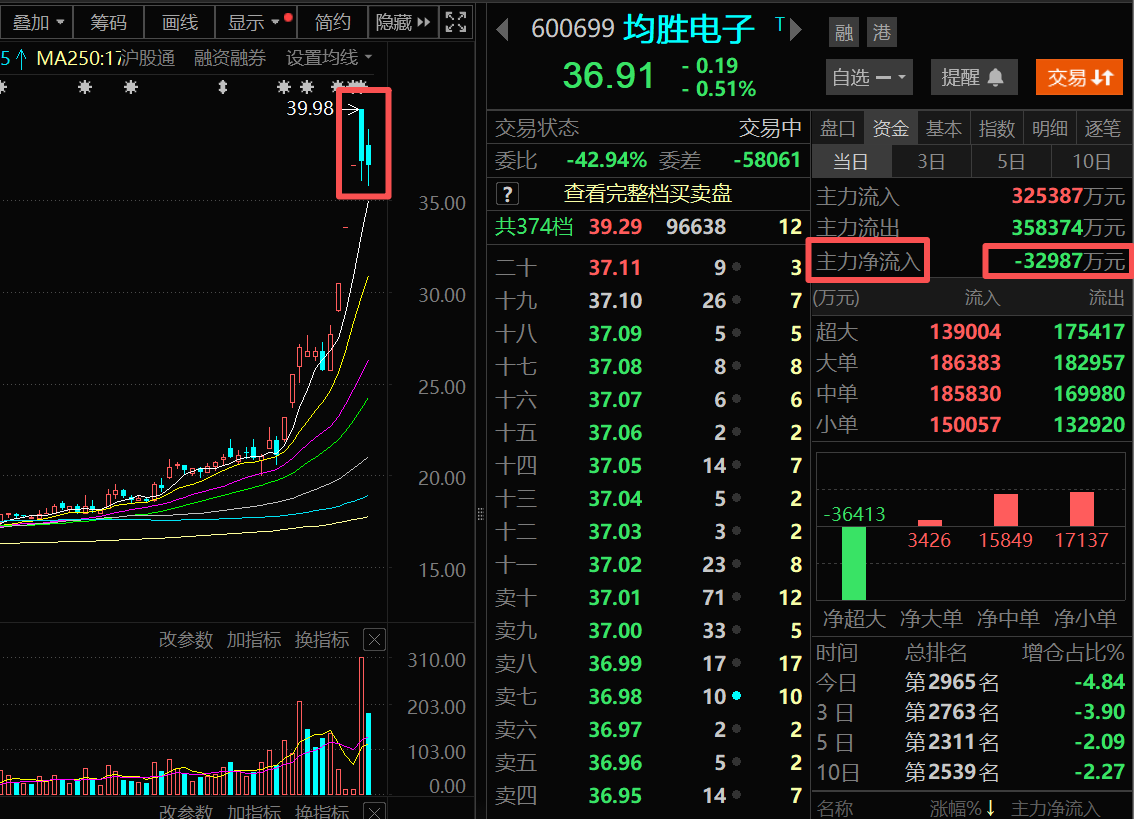This screenshot has width=1134, height=819.
Task: Switch to the 基本 fundamentals tab
Action: pyautogui.click(x=944, y=129)
